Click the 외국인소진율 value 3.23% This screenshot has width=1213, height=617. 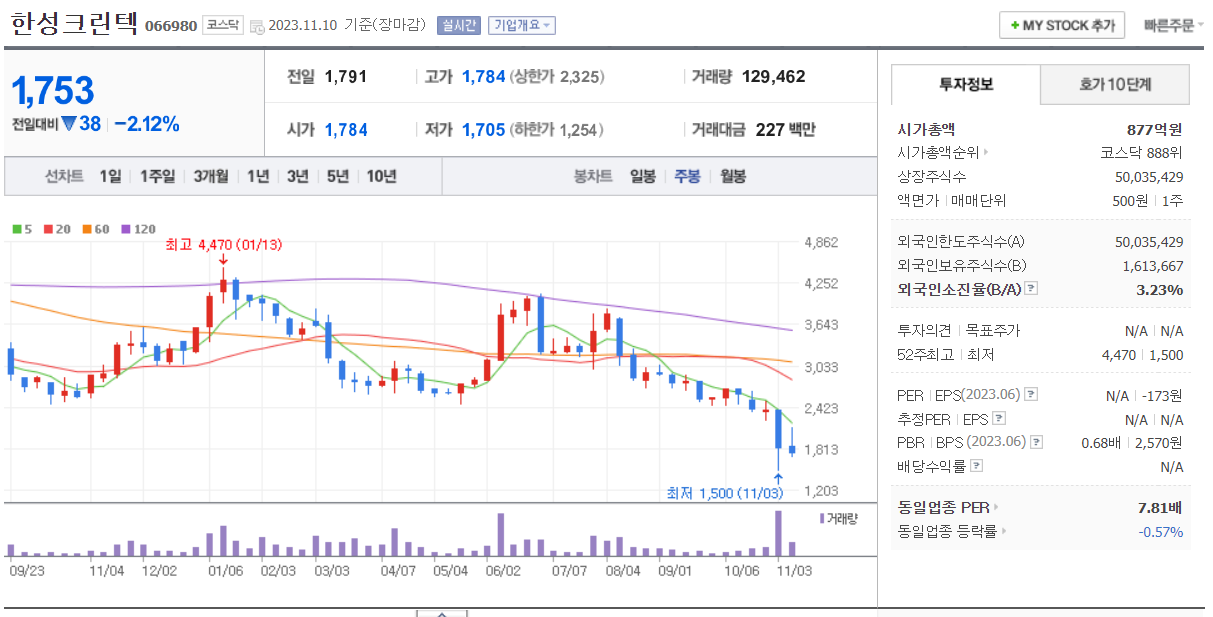(x=1160, y=290)
